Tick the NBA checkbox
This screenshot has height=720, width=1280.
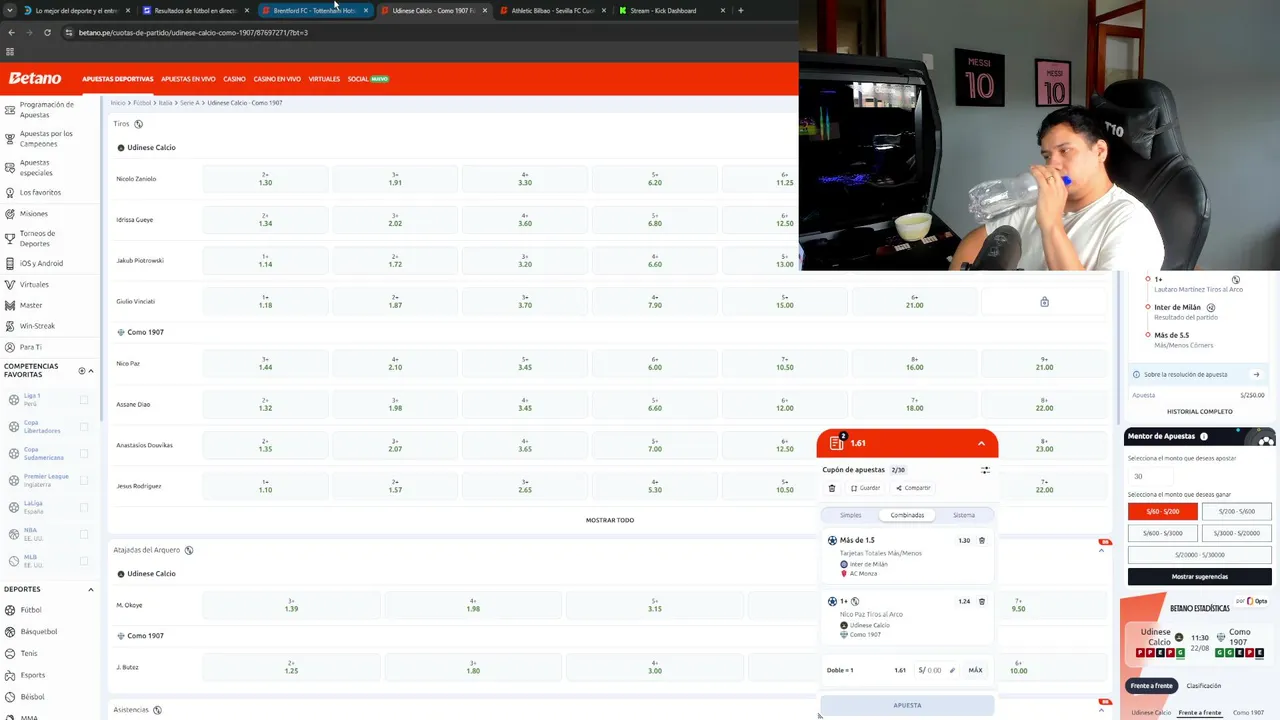pos(84,535)
